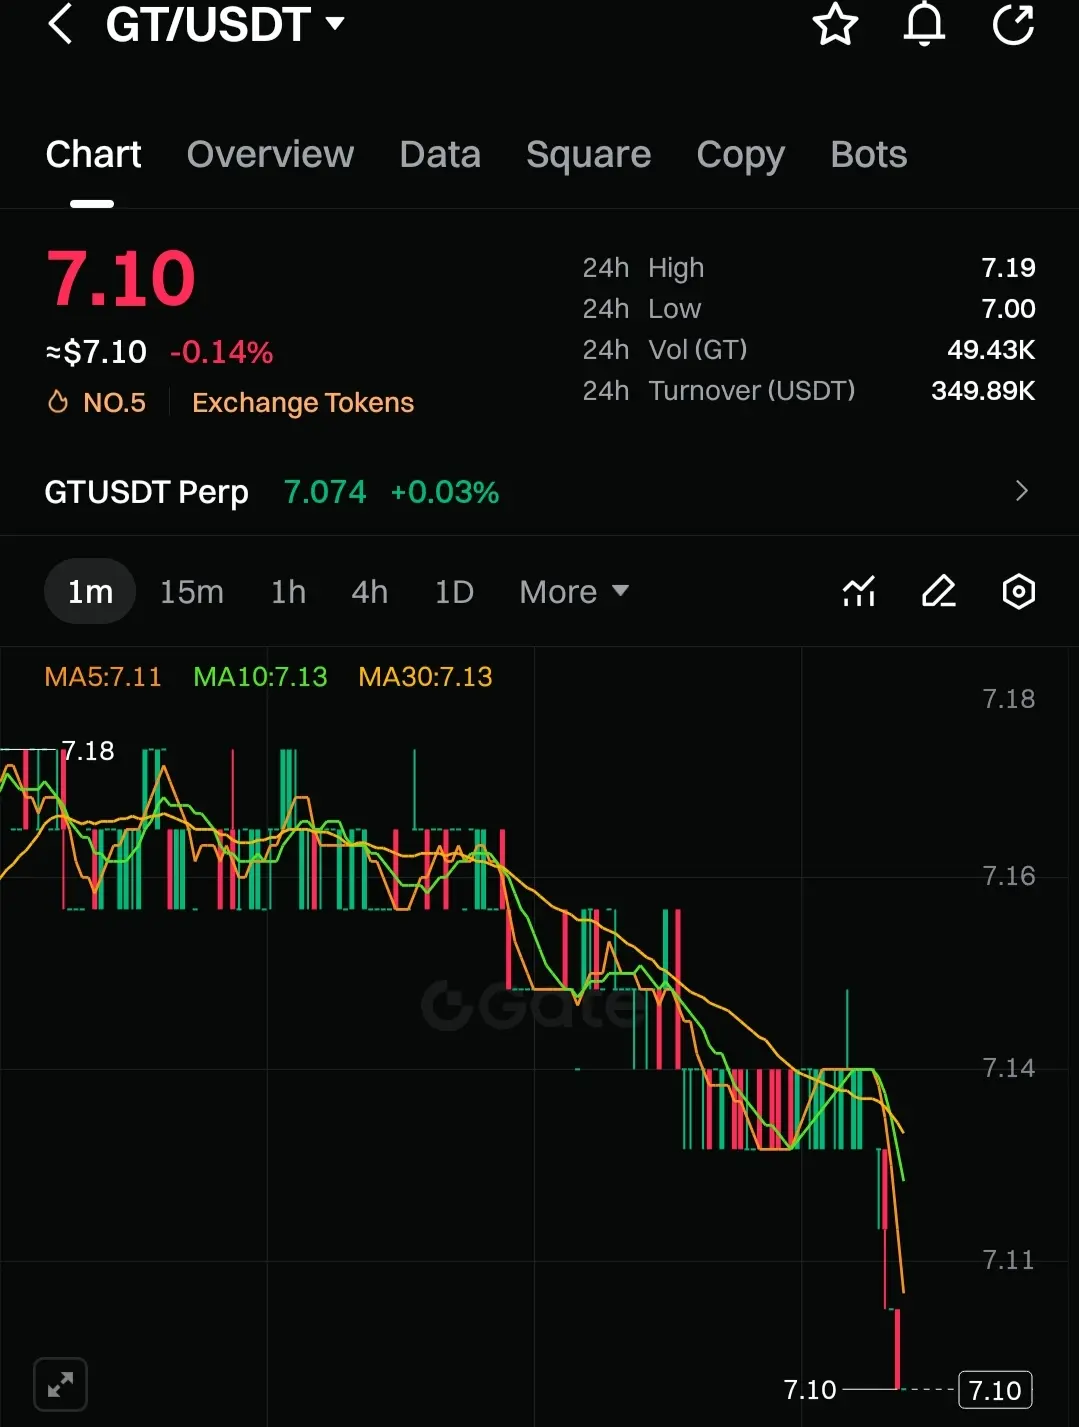Image resolution: width=1079 pixels, height=1427 pixels.
Task: Tap the MA10:7.13 indicator label
Action: 260,677
